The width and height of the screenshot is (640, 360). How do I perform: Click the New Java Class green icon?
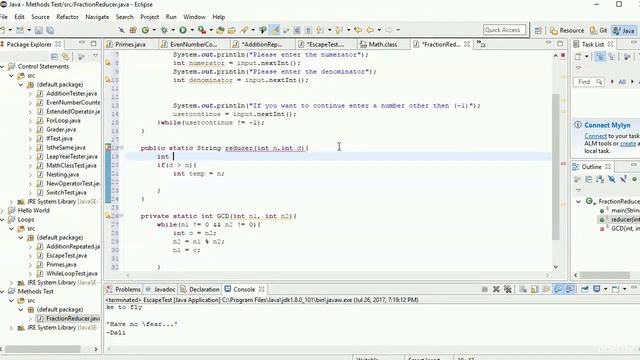pyautogui.click(x=145, y=30)
